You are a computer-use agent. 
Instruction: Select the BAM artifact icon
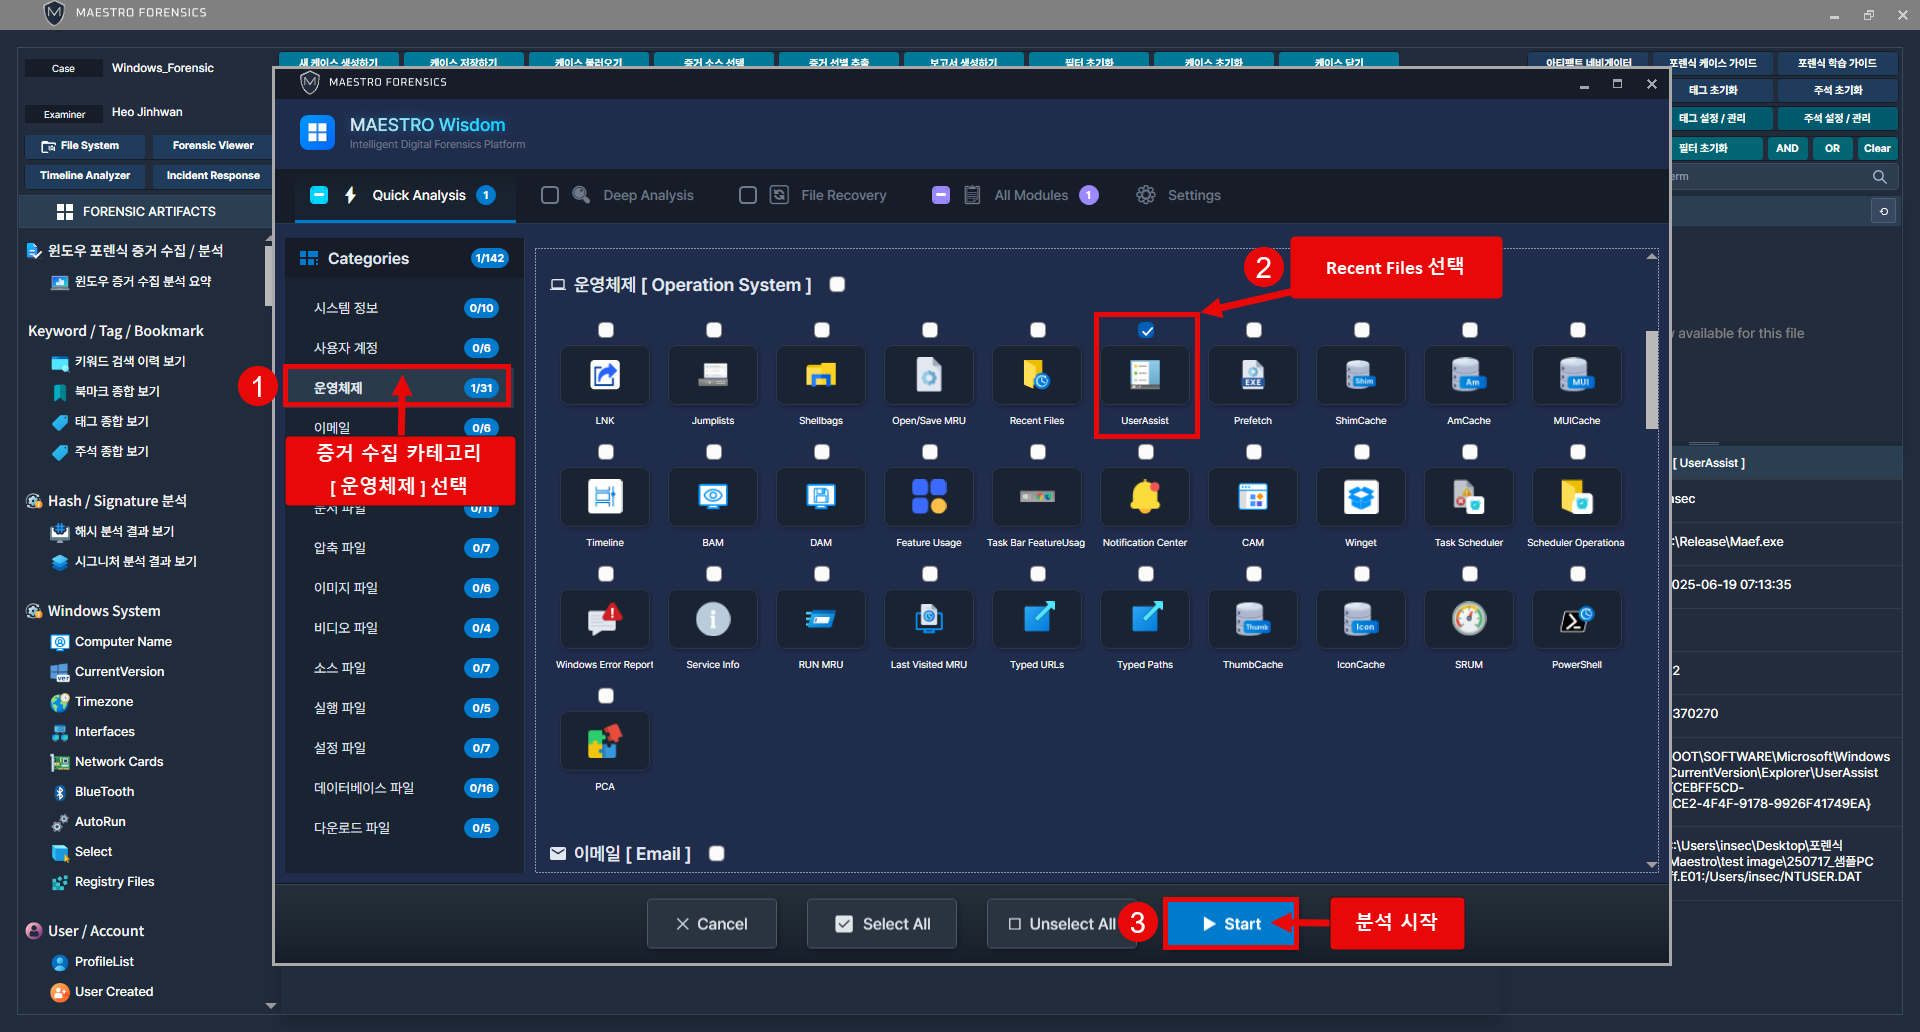pyautogui.click(x=713, y=497)
